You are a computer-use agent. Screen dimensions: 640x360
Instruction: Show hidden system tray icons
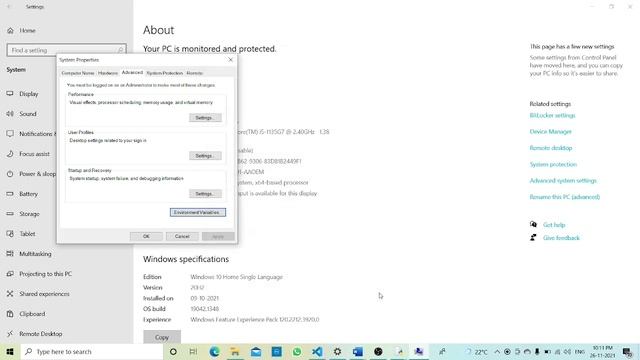coord(497,351)
